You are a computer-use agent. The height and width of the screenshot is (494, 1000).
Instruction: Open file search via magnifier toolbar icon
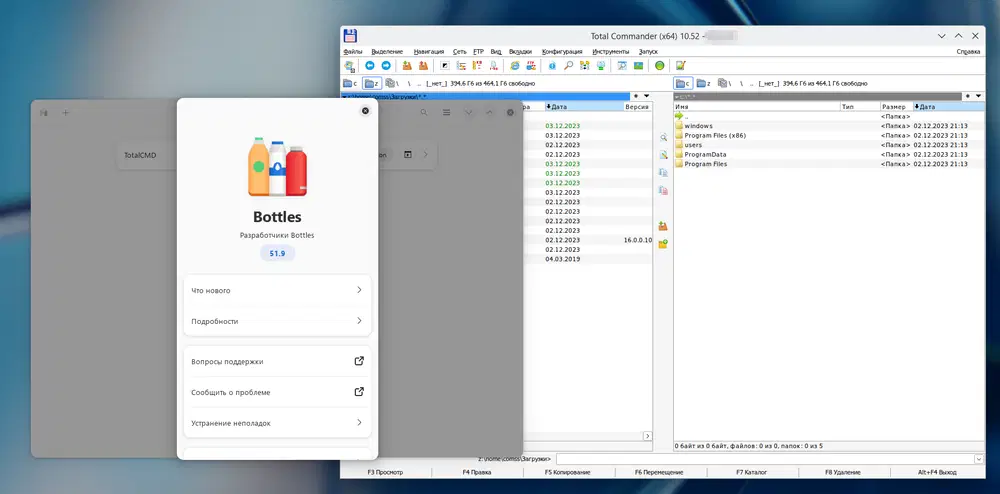pyautogui.click(x=568, y=66)
